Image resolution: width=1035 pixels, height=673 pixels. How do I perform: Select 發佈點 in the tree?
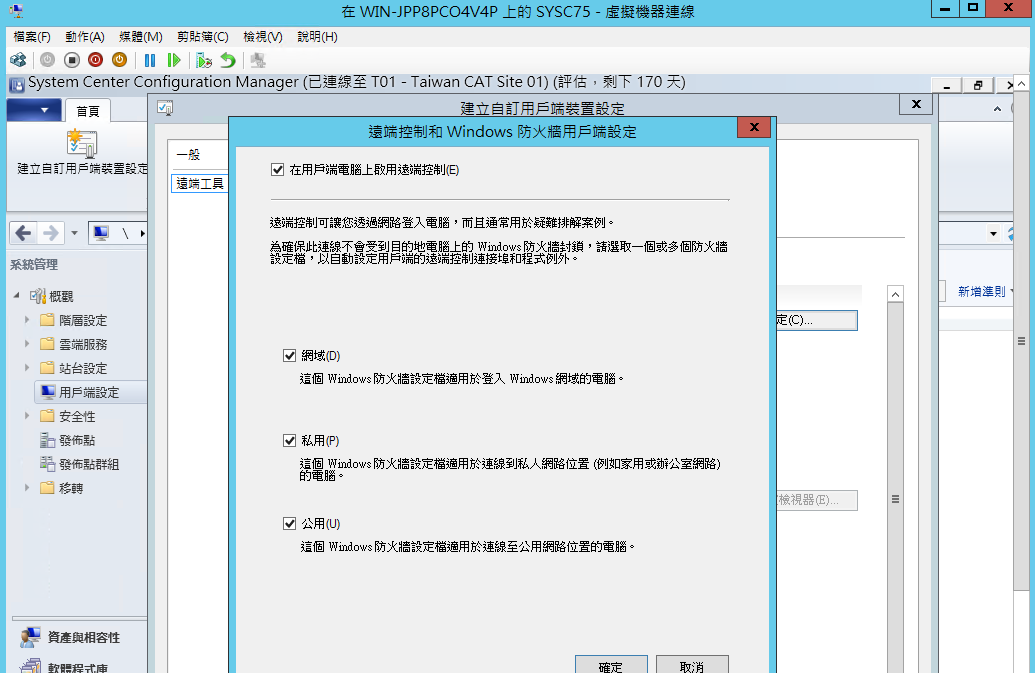[x=77, y=440]
